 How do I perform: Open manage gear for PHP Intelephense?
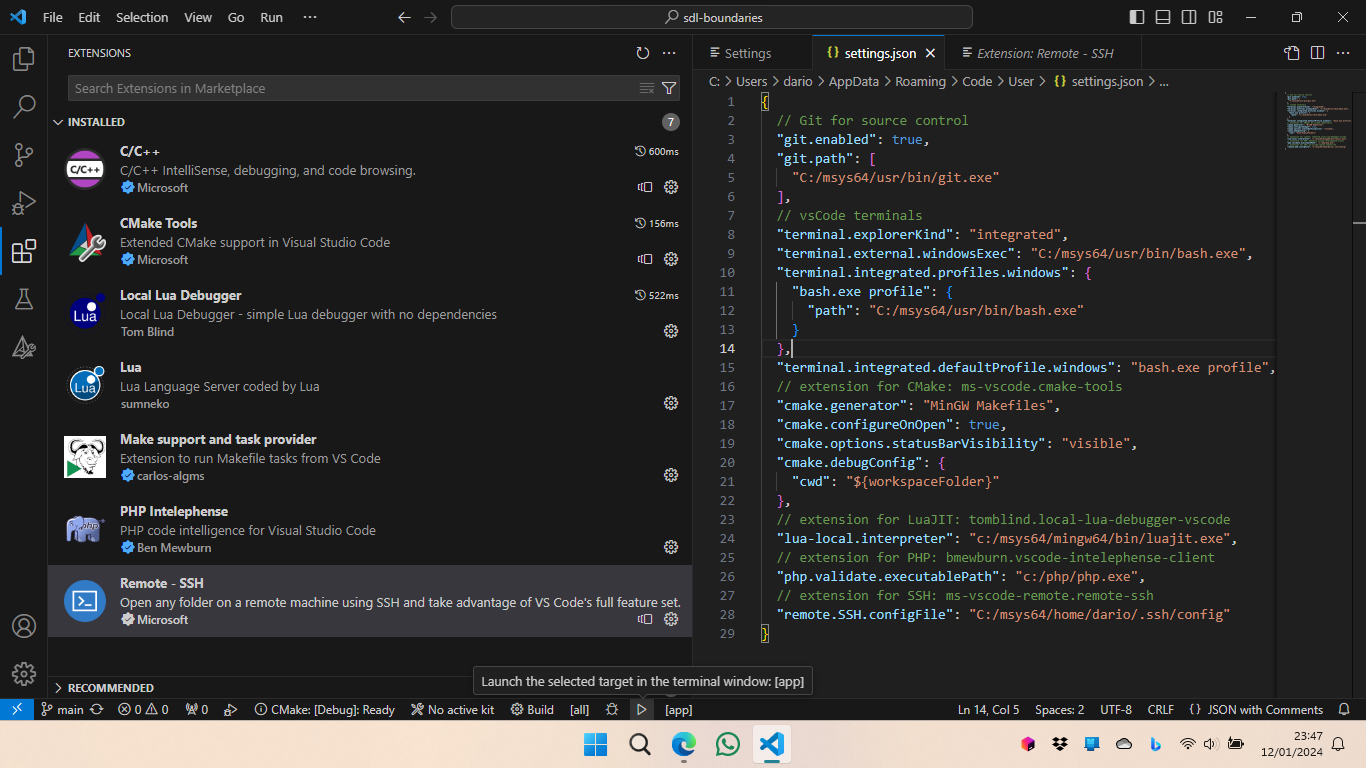(671, 547)
